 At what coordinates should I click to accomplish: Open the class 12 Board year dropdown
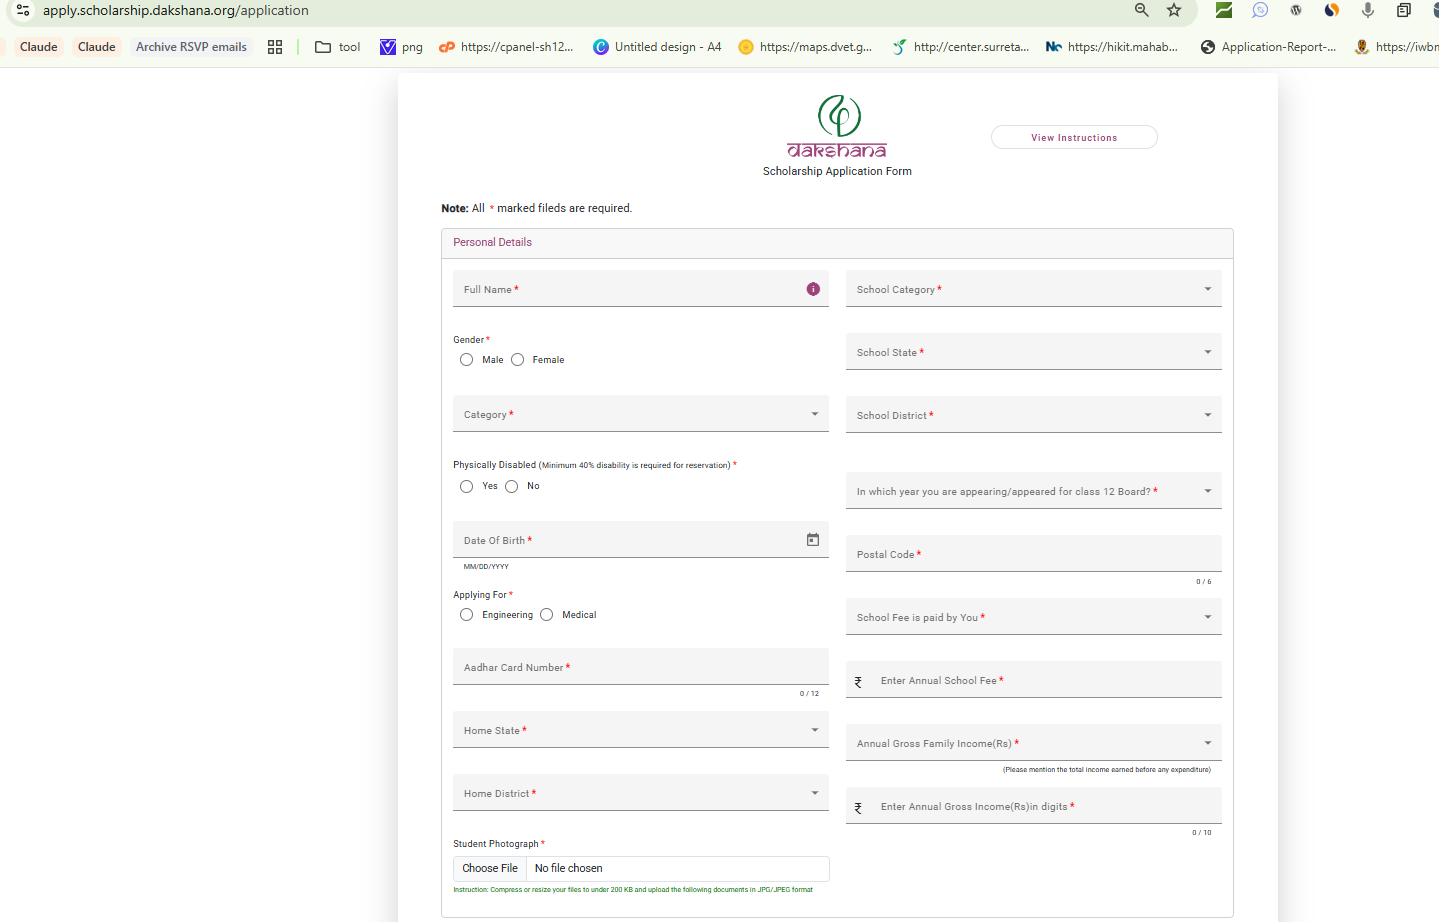[1034, 491]
